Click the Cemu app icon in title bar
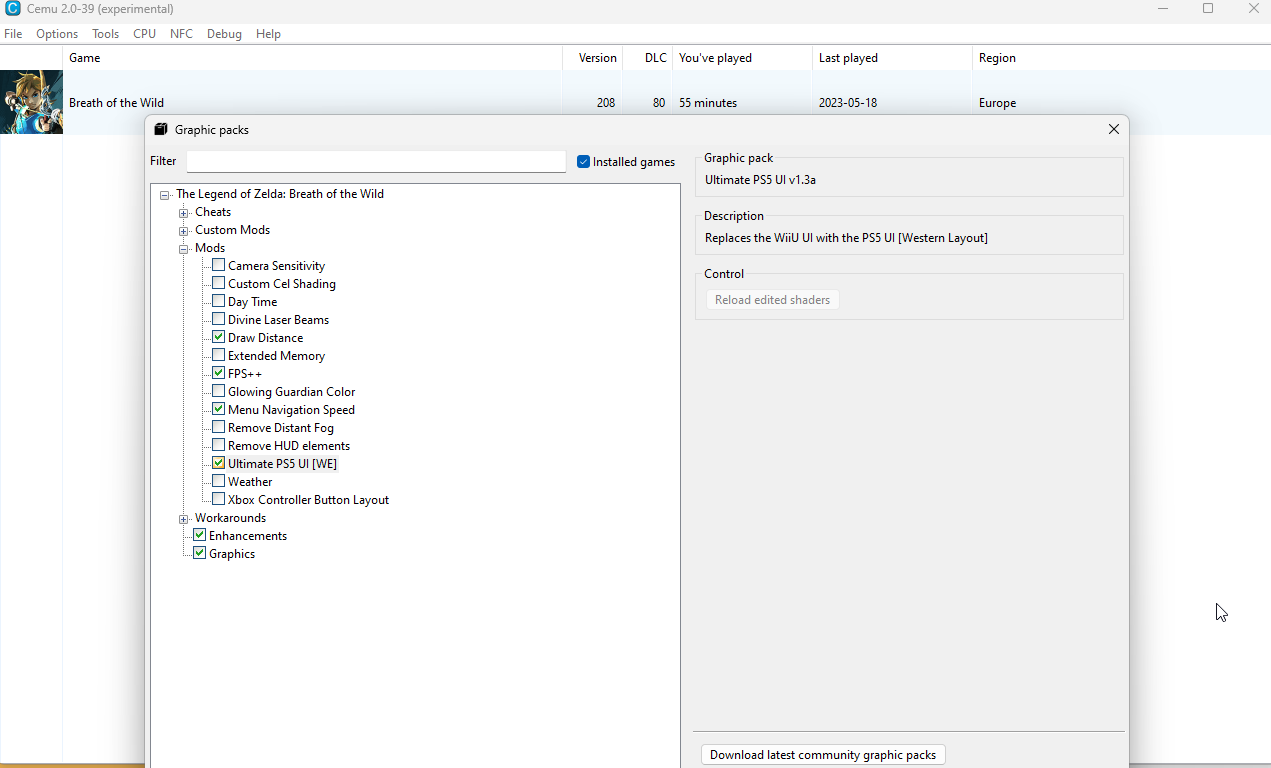This screenshot has height=768, width=1271. pyautogui.click(x=13, y=9)
